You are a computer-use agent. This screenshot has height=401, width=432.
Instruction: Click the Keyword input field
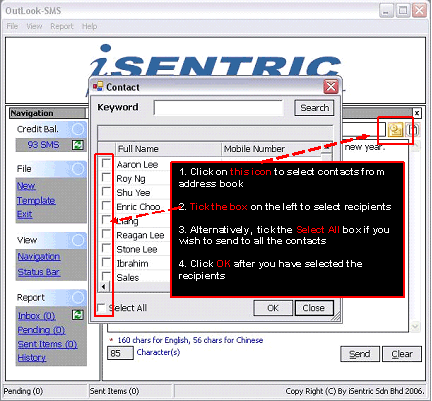click(218, 108)
